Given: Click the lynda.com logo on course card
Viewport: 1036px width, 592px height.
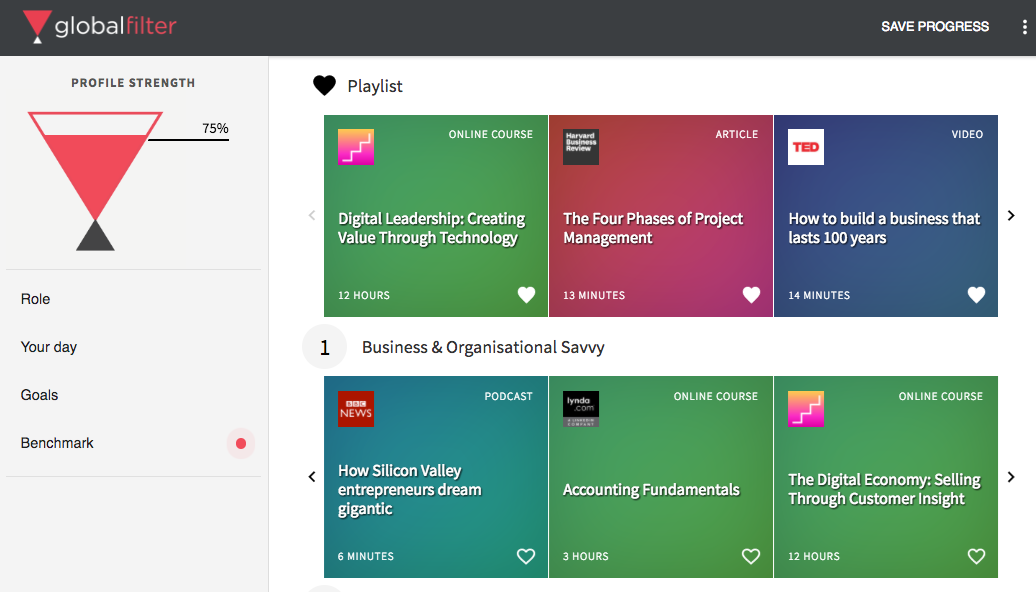Looking at the screenshot, I should (581, 409).
